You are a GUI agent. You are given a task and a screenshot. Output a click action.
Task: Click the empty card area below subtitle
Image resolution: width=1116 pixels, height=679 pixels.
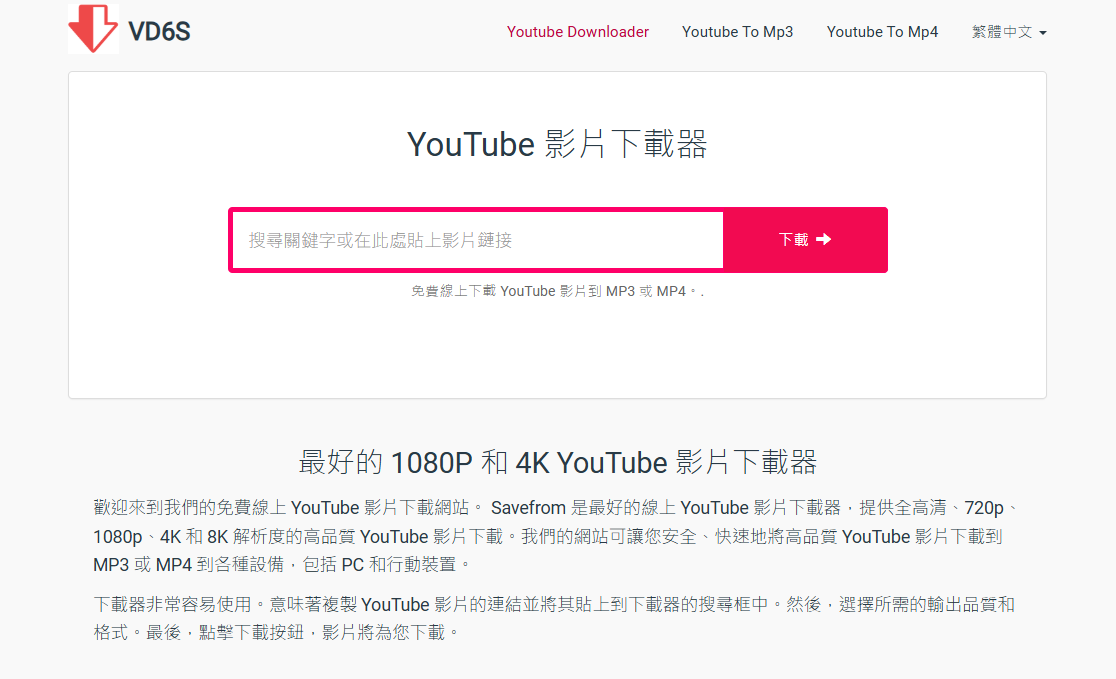point(557,349)
